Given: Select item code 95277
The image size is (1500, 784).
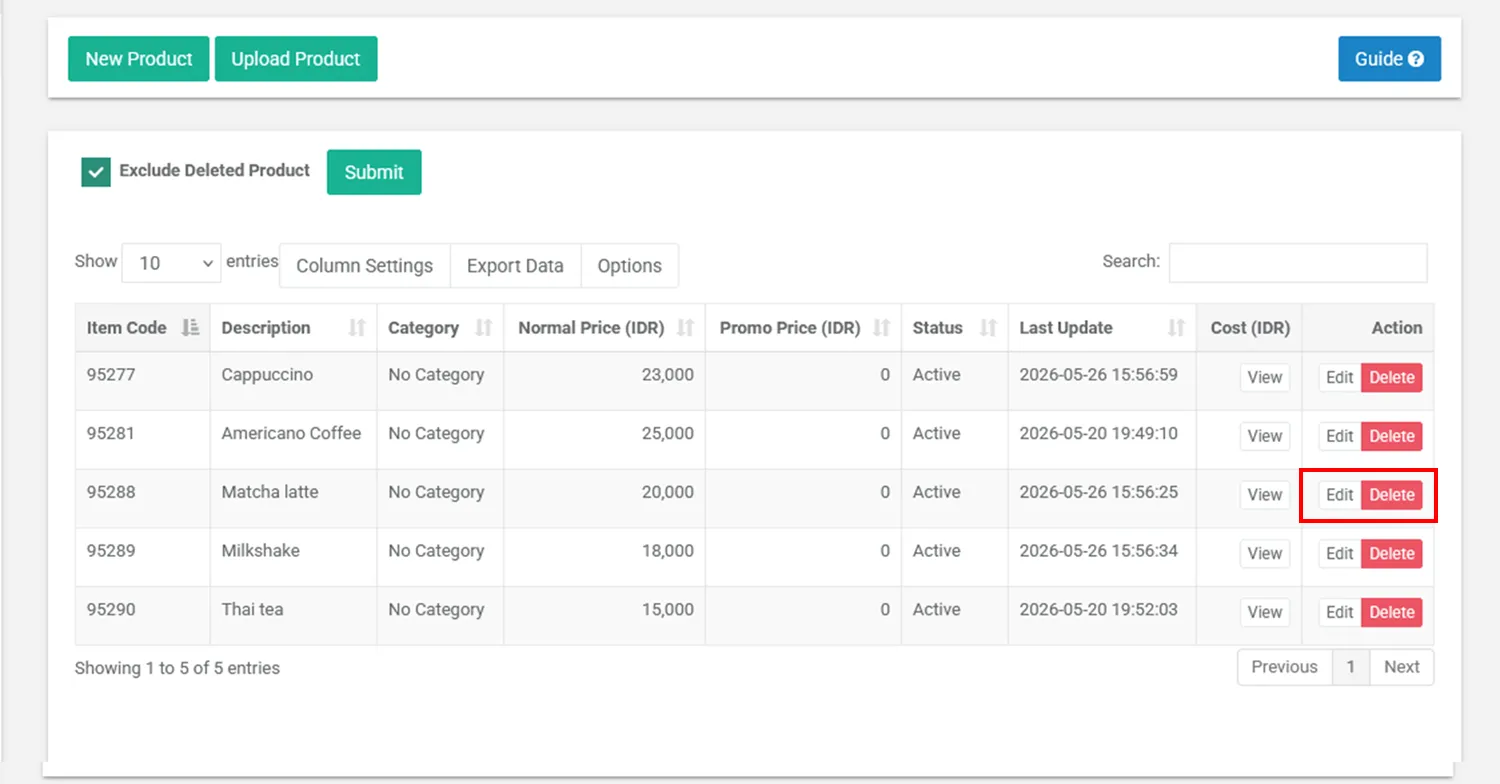Looking at the screenshot, I should (x=111, y=375).
